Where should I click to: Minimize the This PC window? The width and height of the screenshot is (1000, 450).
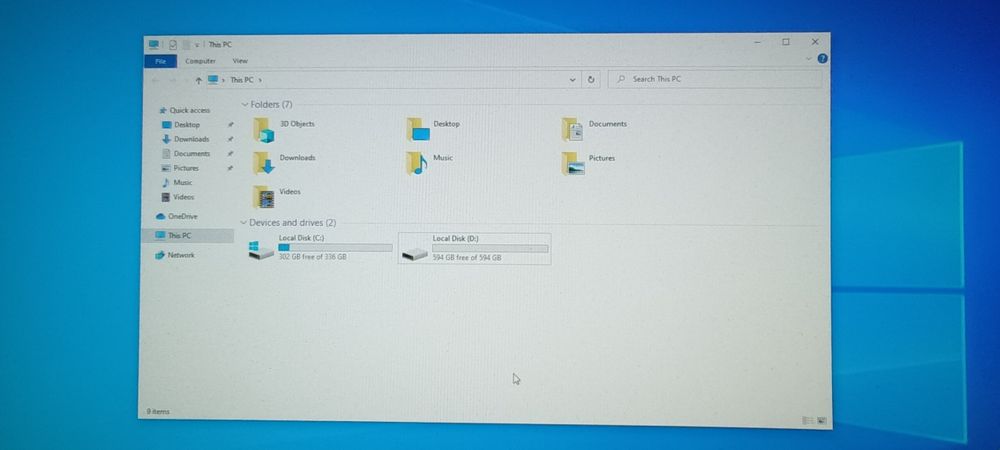coord(757,42)
